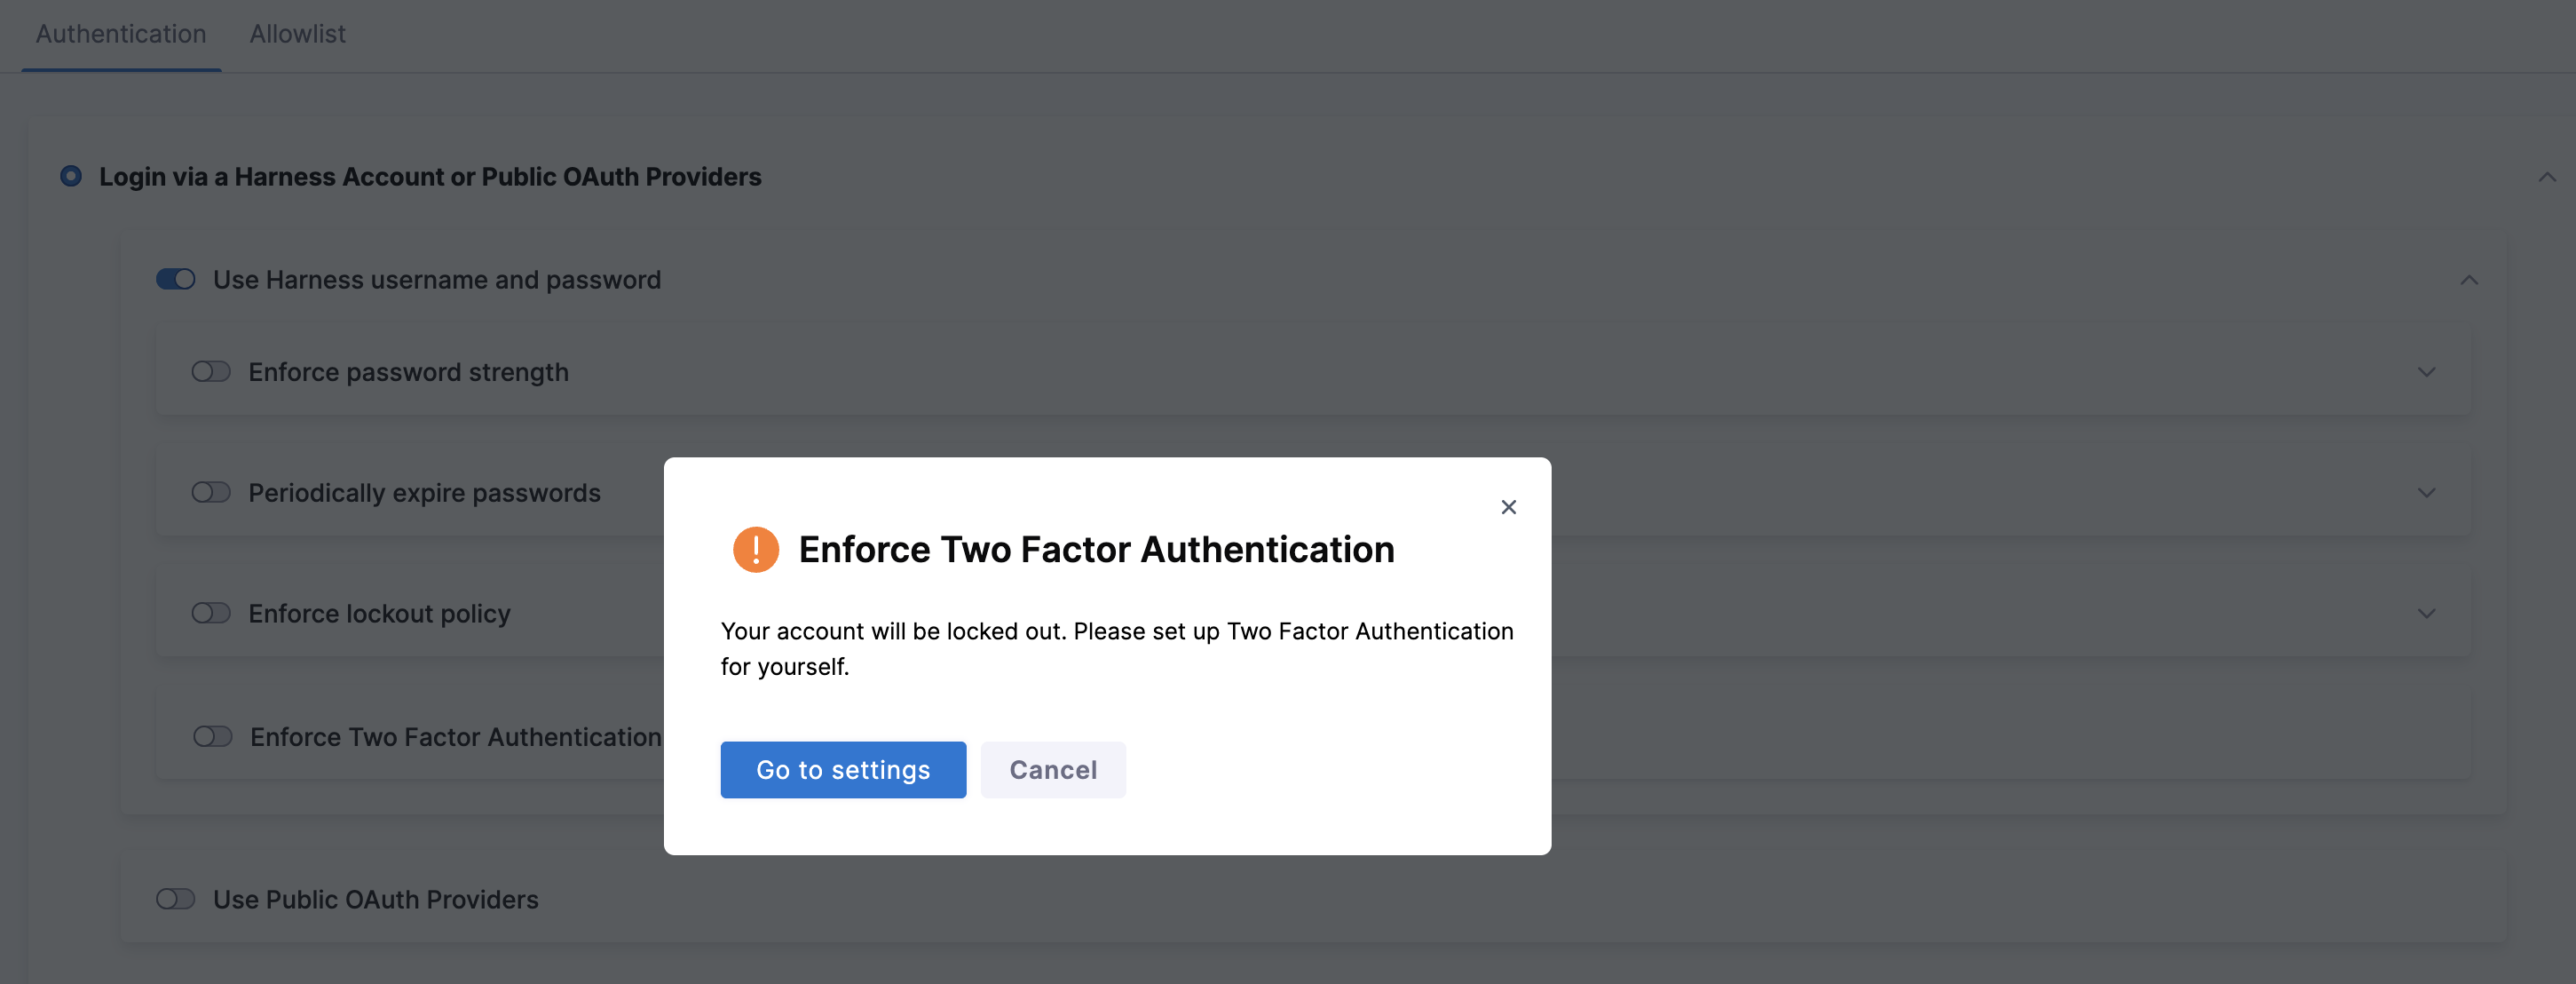Cancel the Two Factor Authentication dialog
The image size is (2576, 984).
click(1053, 769)
